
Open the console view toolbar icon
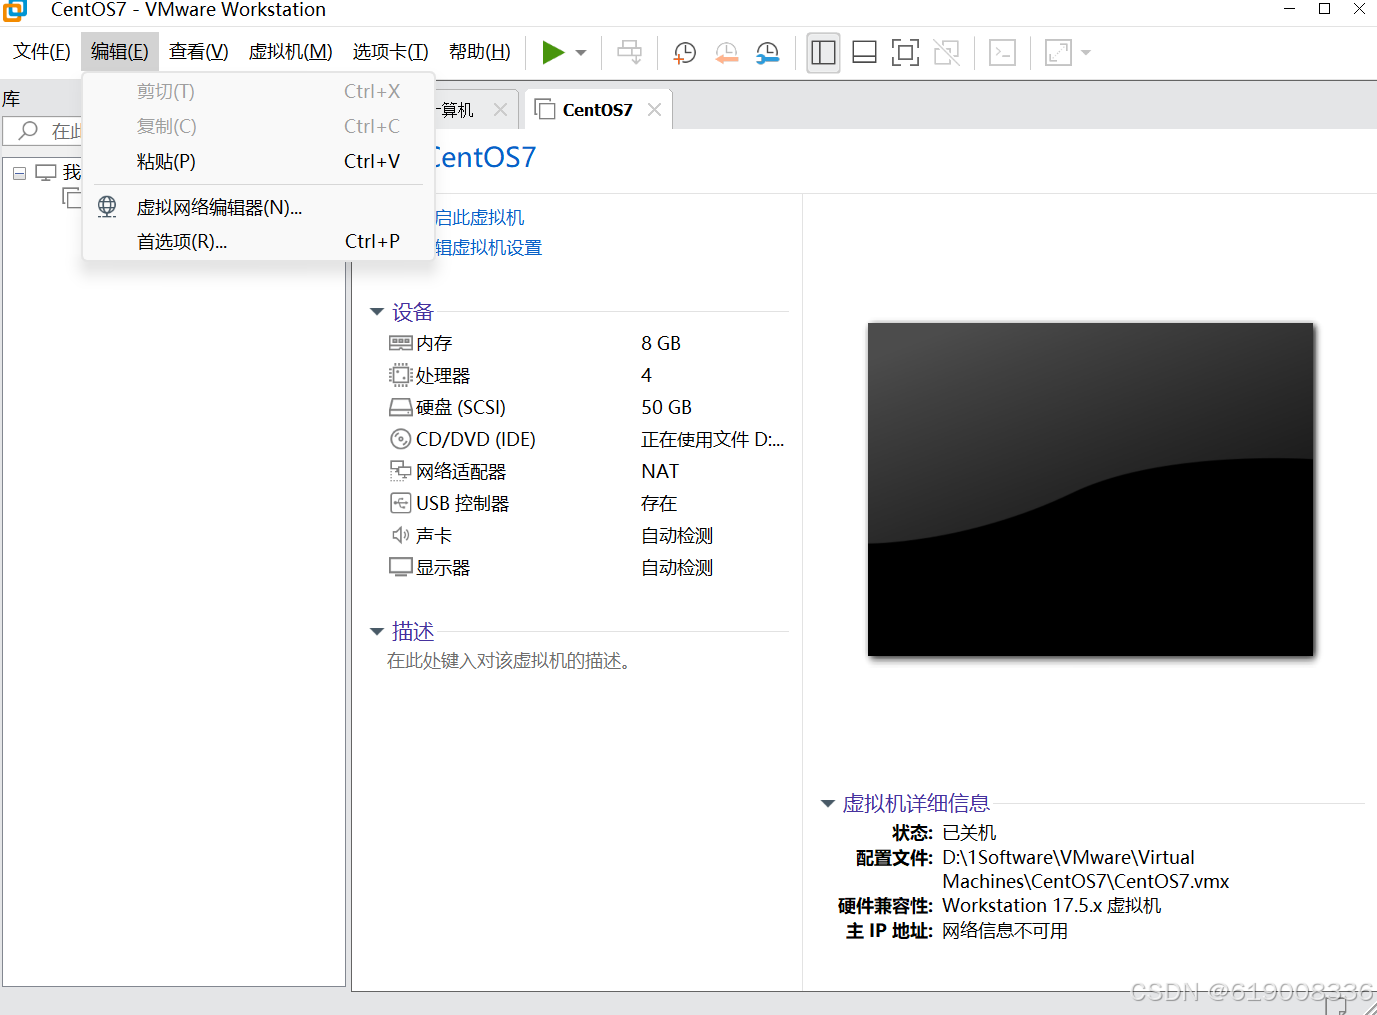click(x=1002, y=52)
